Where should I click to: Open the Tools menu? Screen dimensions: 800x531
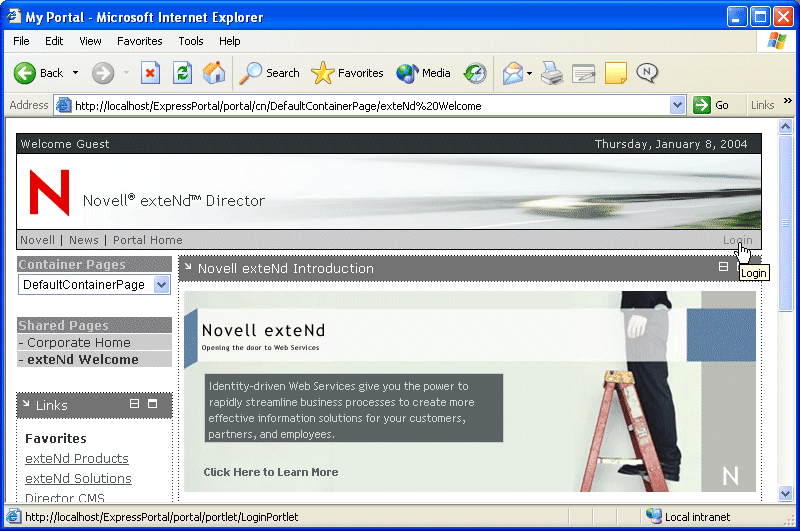point(191,41)
